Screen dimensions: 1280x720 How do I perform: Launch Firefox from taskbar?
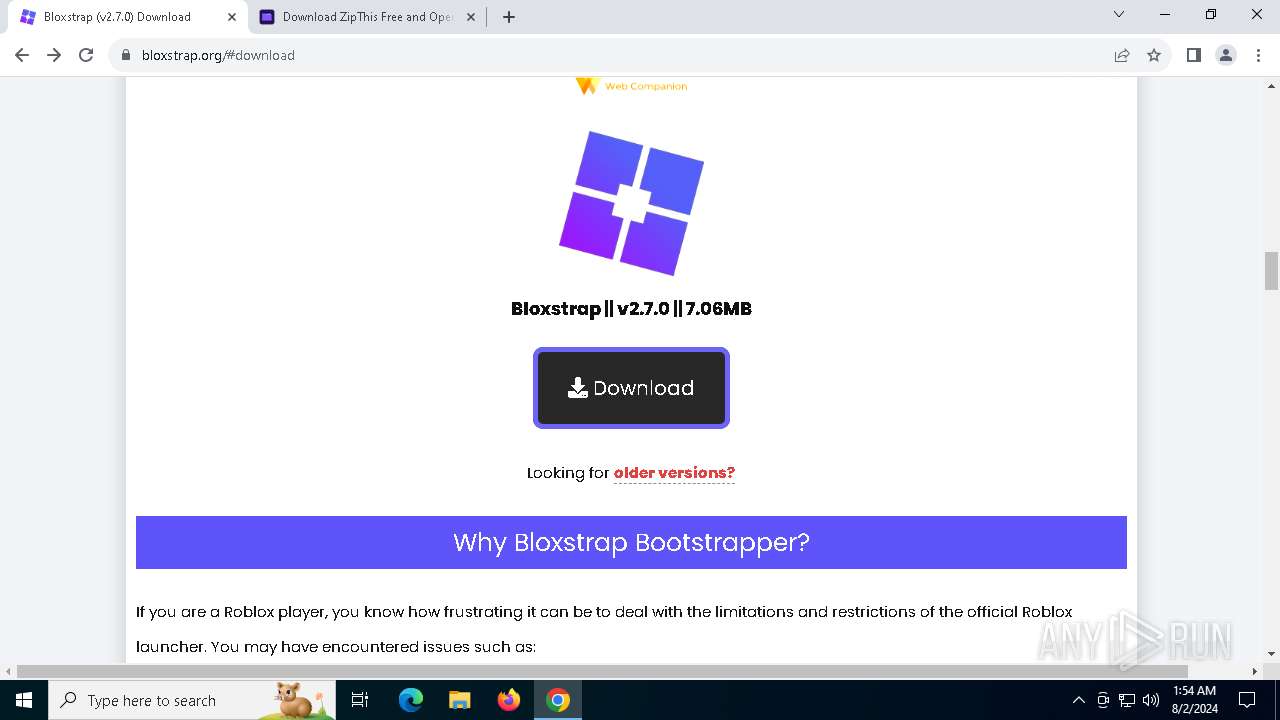click(508, 700)
